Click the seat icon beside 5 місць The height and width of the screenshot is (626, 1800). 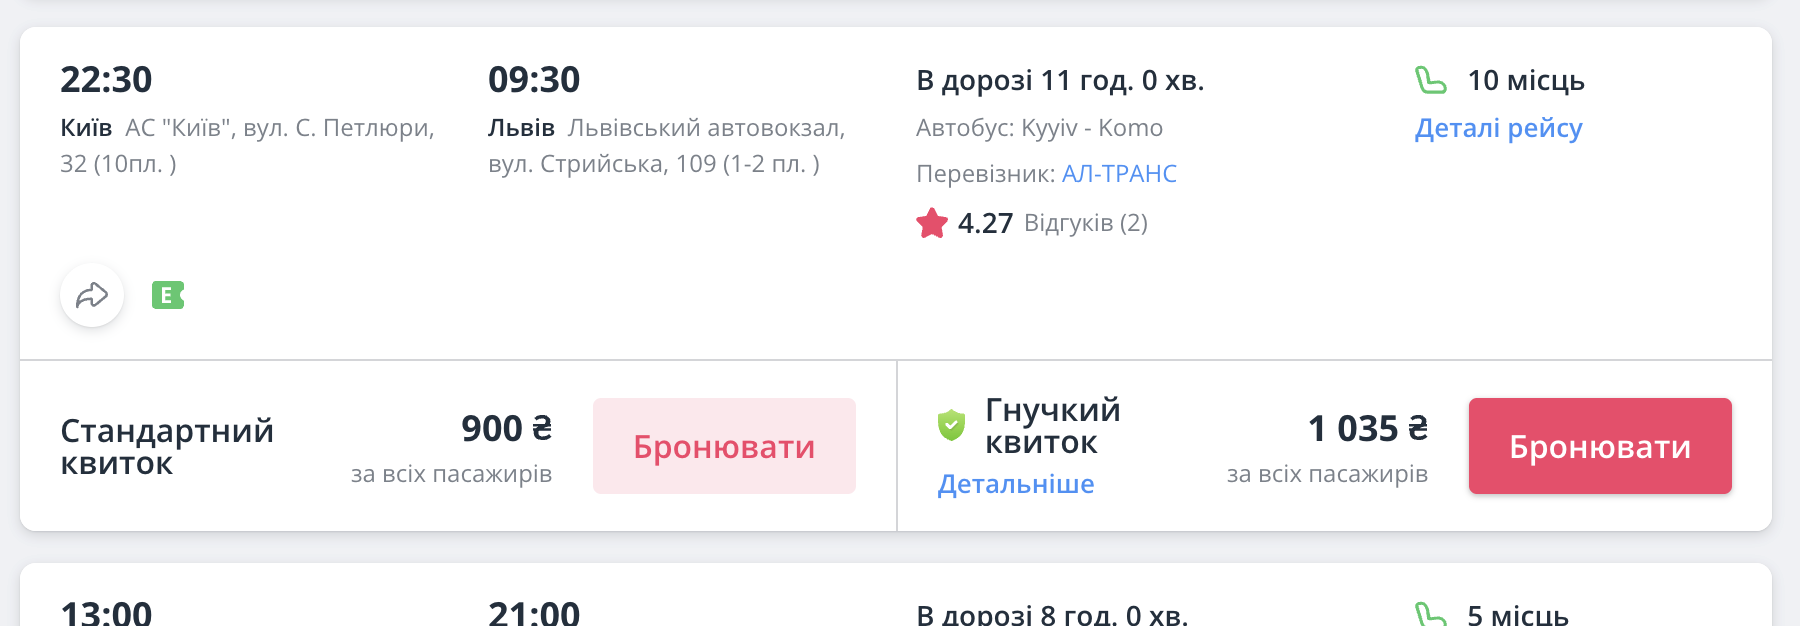click(x=1431, y=614)
